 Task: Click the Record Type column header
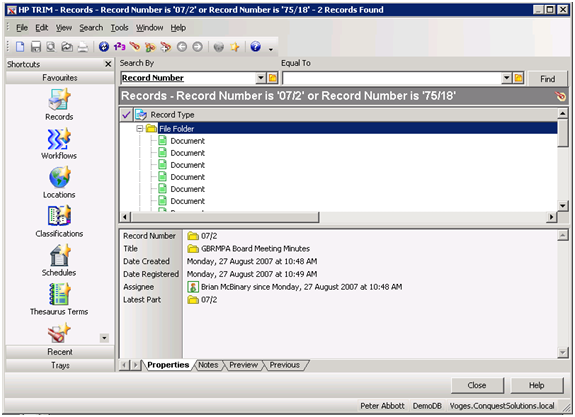172,115
